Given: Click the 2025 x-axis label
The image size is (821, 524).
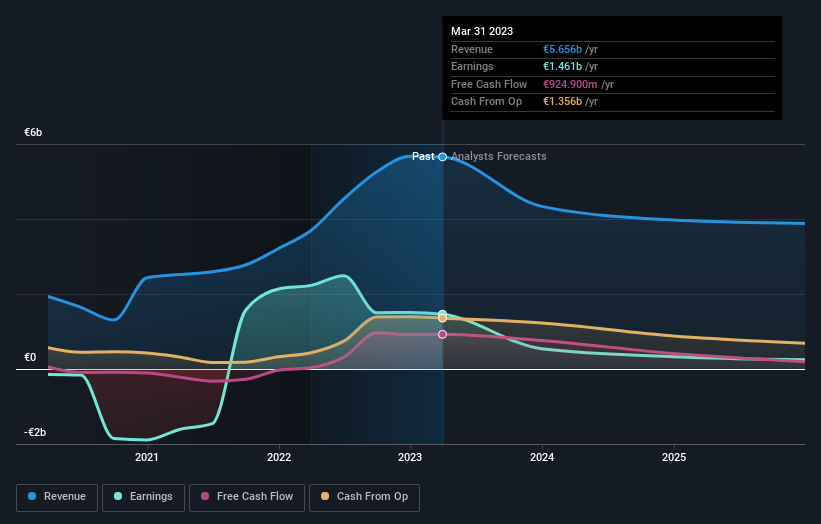Looking at the screenshot, I should tap(674, 458).
